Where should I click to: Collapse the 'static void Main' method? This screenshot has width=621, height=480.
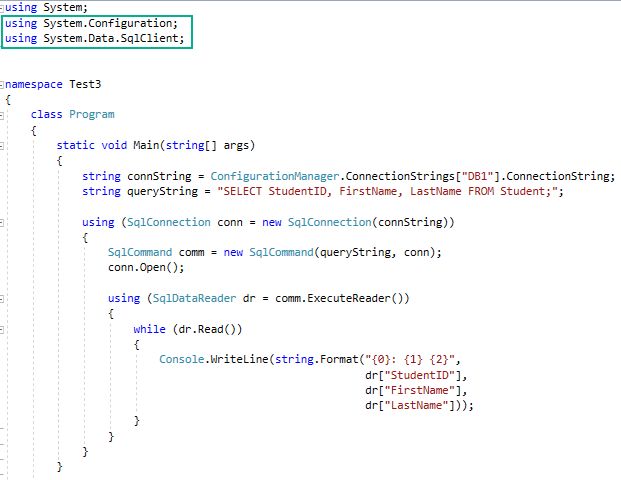click(2, 146)
